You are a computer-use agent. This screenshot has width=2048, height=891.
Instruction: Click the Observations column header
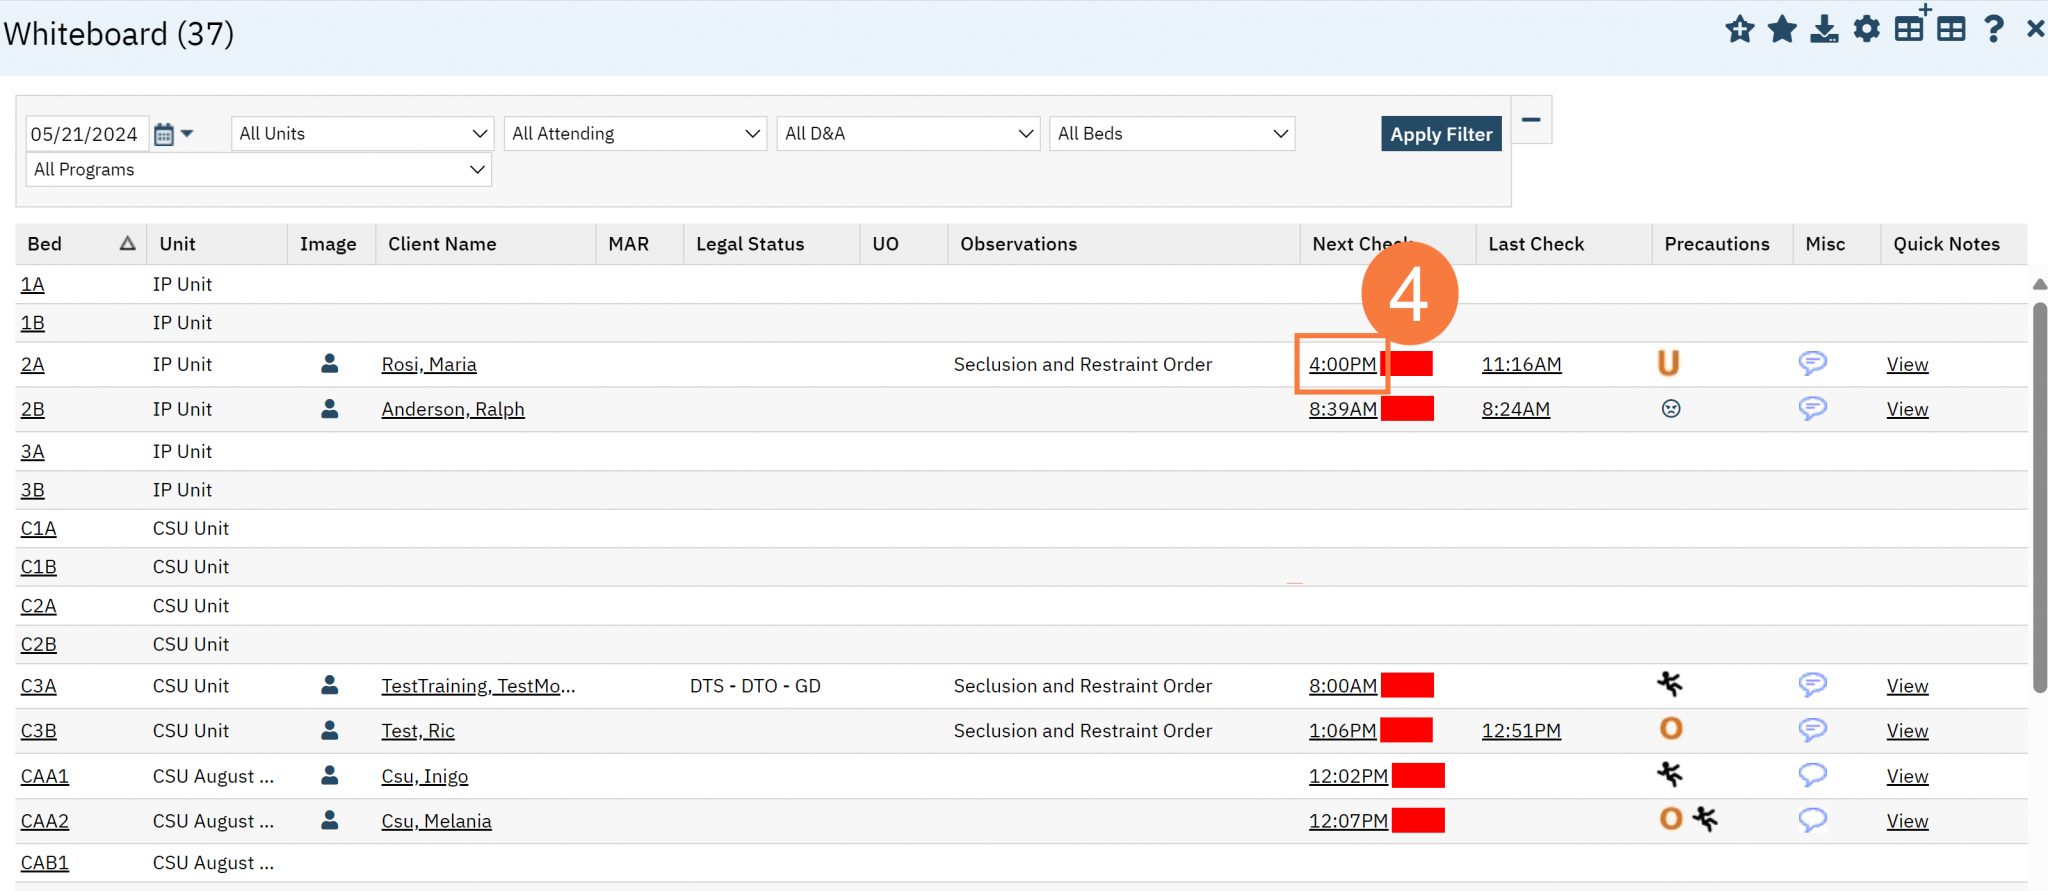[x=1018, y=244]
